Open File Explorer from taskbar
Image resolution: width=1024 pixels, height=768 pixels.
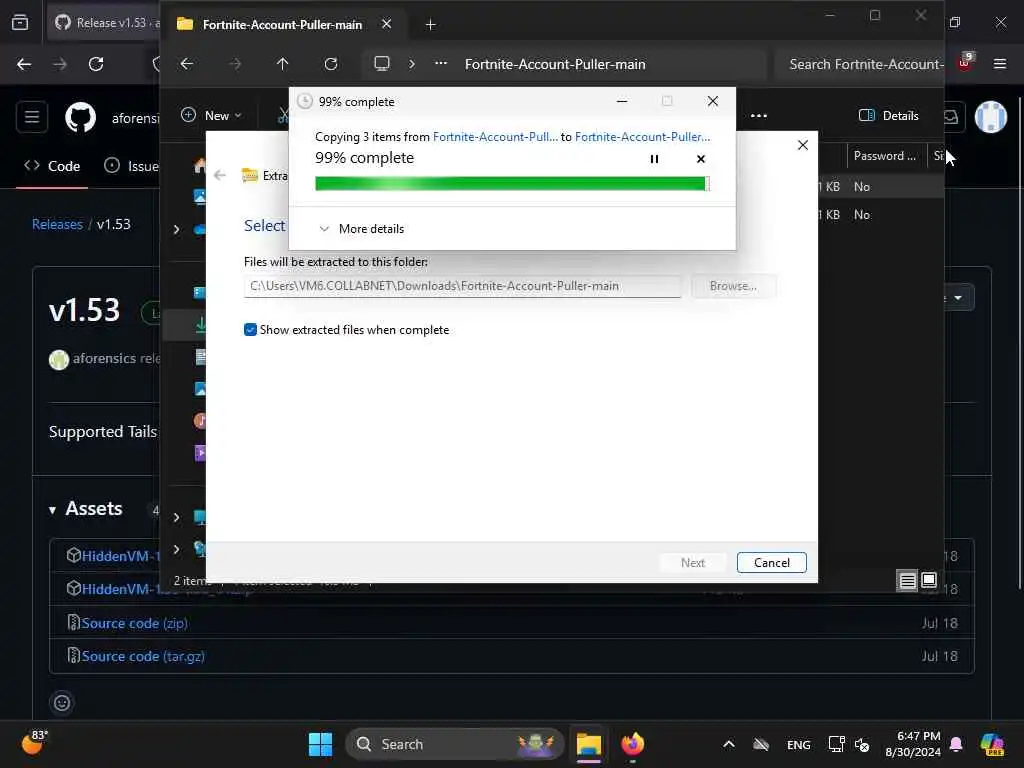[588, 744]
